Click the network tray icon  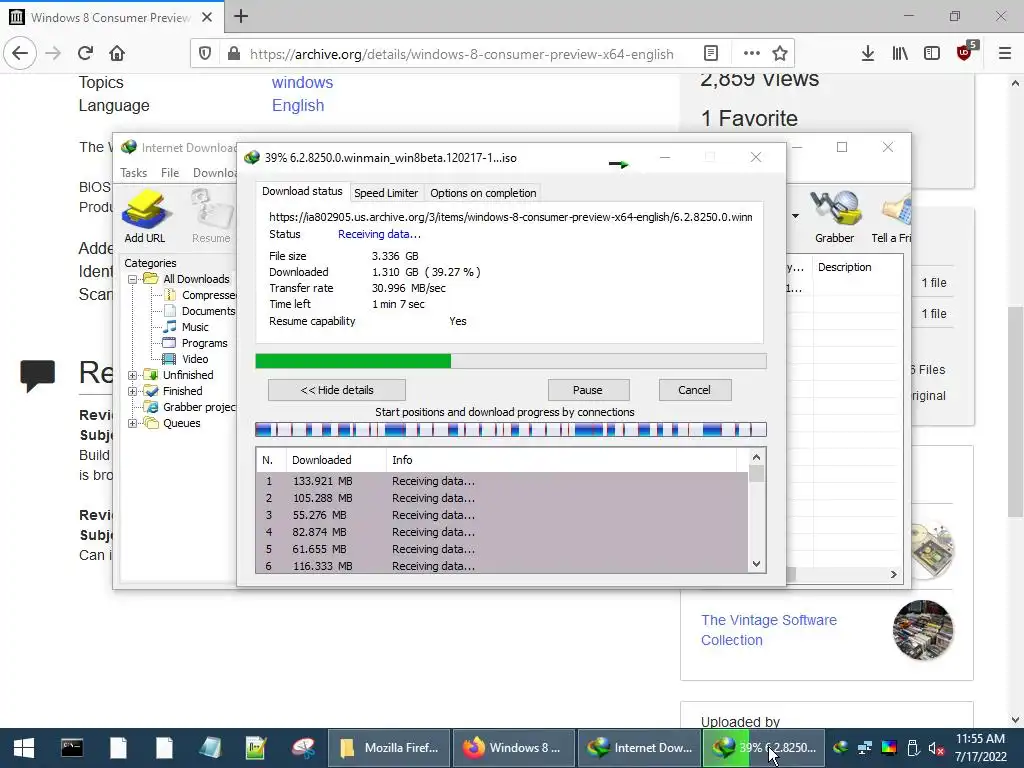(x=865, y=748)
